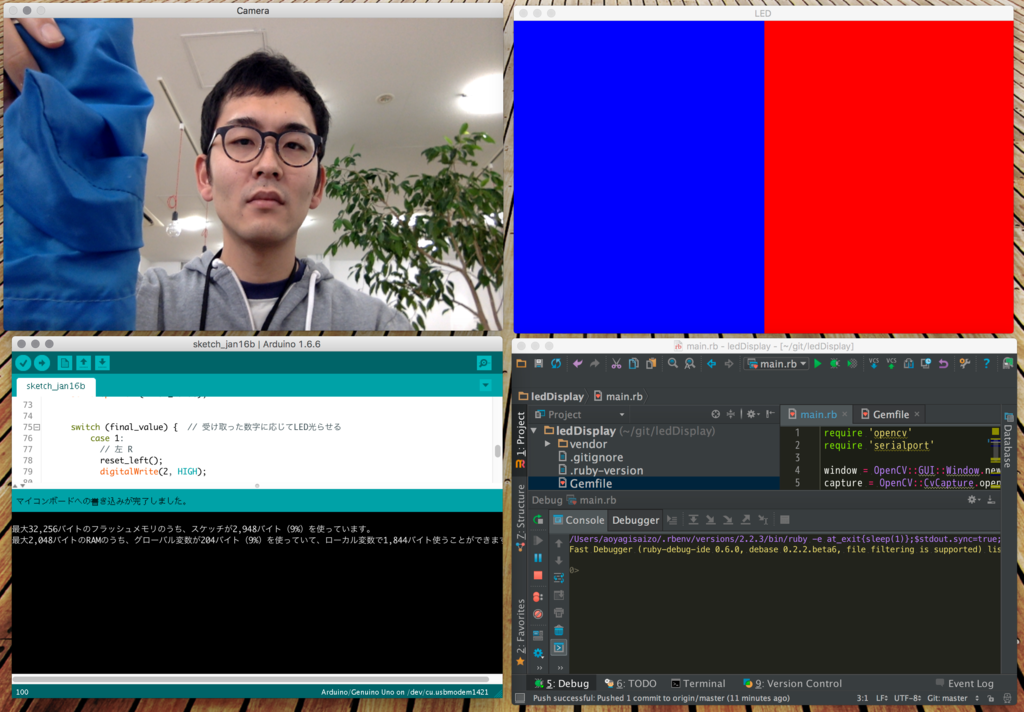Open Event Log panel

tap(965, 683)
